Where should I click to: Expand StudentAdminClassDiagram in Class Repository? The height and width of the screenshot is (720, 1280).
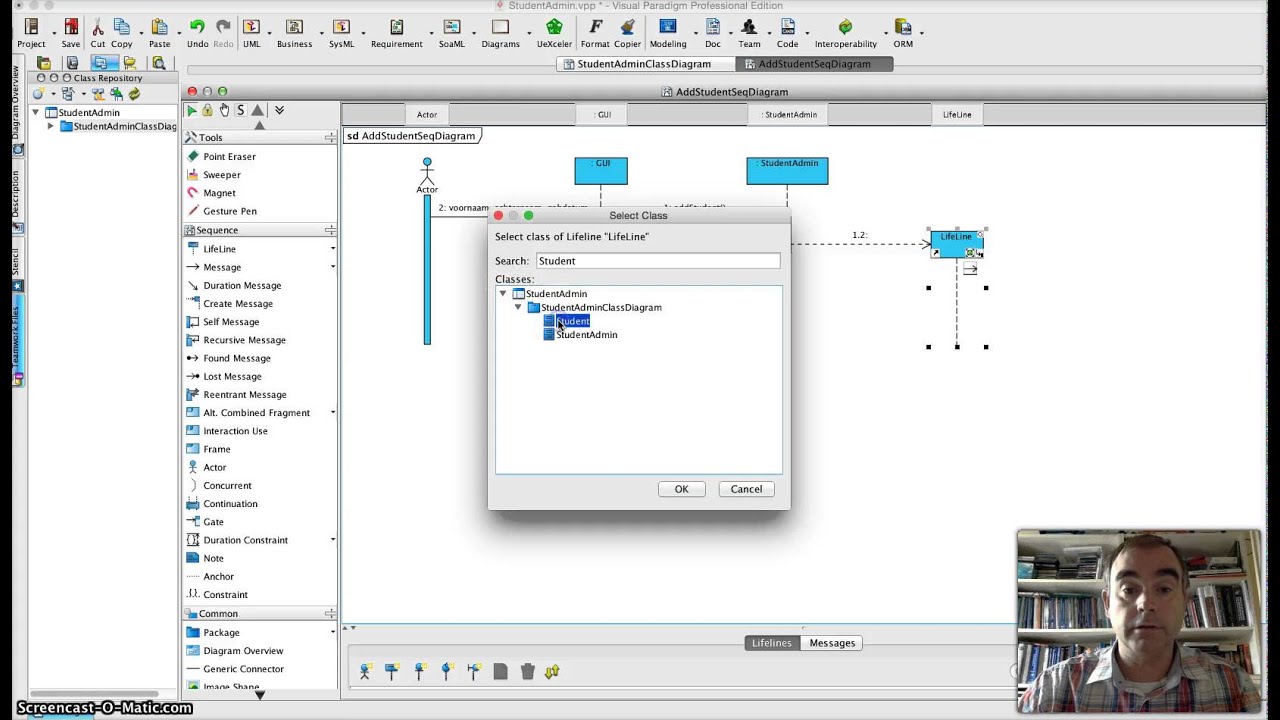(51, 126)
